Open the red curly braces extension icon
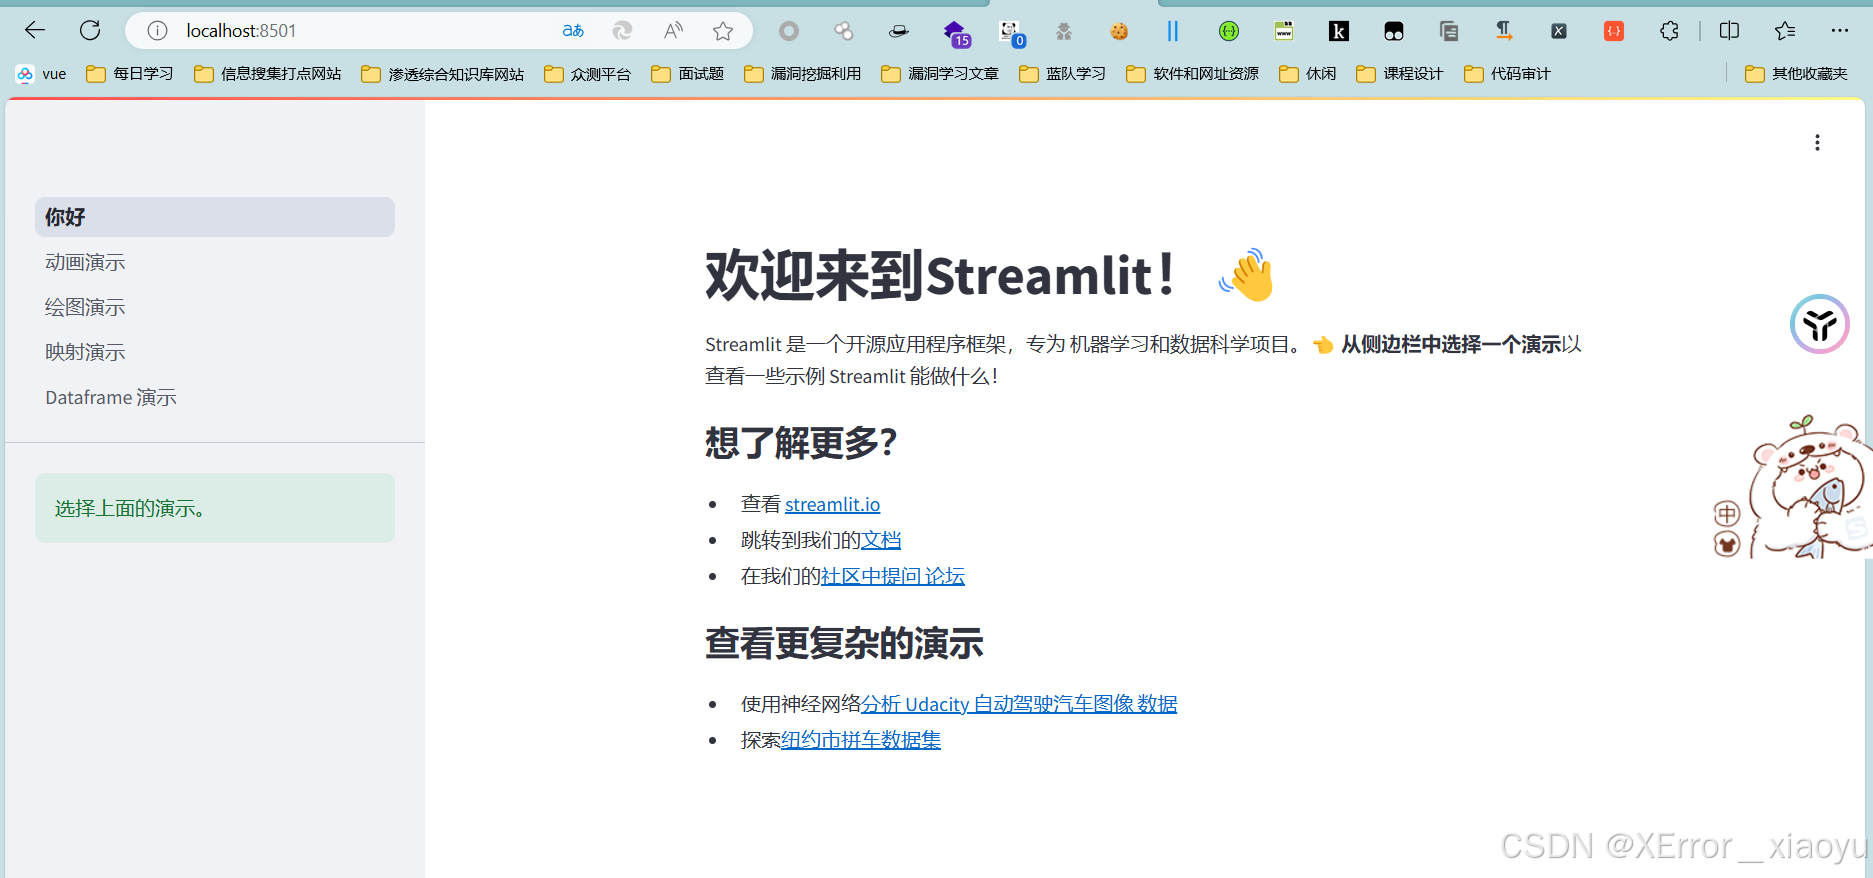 (1613, 32)
